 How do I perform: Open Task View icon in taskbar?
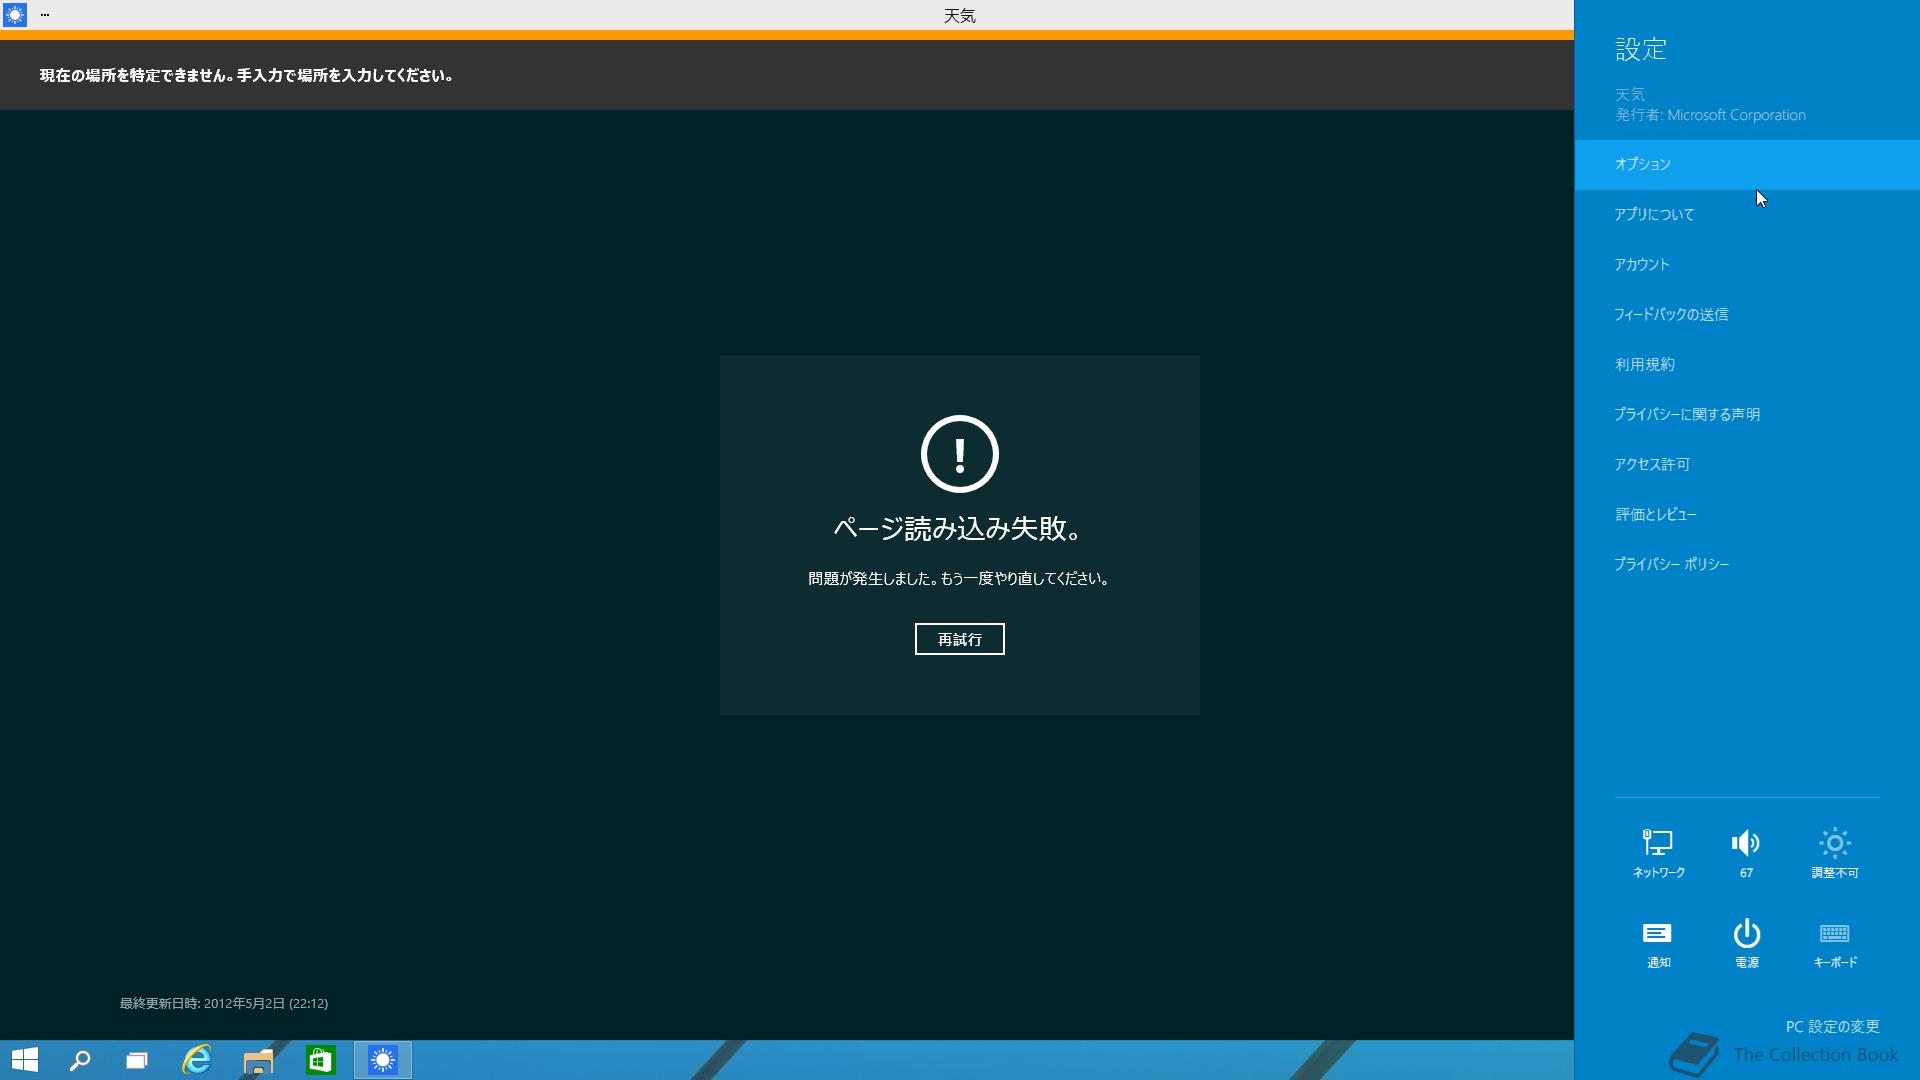pos(137,1060)
